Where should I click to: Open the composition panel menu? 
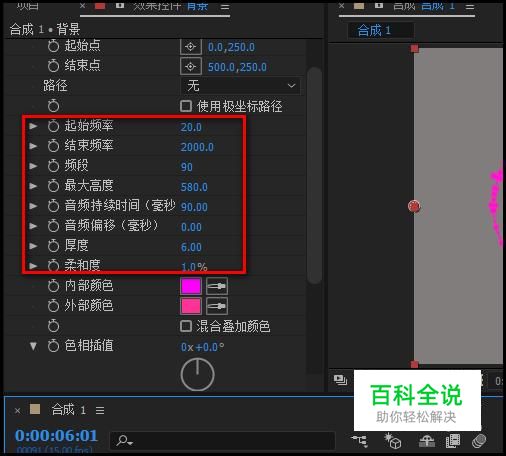[470, 7]
